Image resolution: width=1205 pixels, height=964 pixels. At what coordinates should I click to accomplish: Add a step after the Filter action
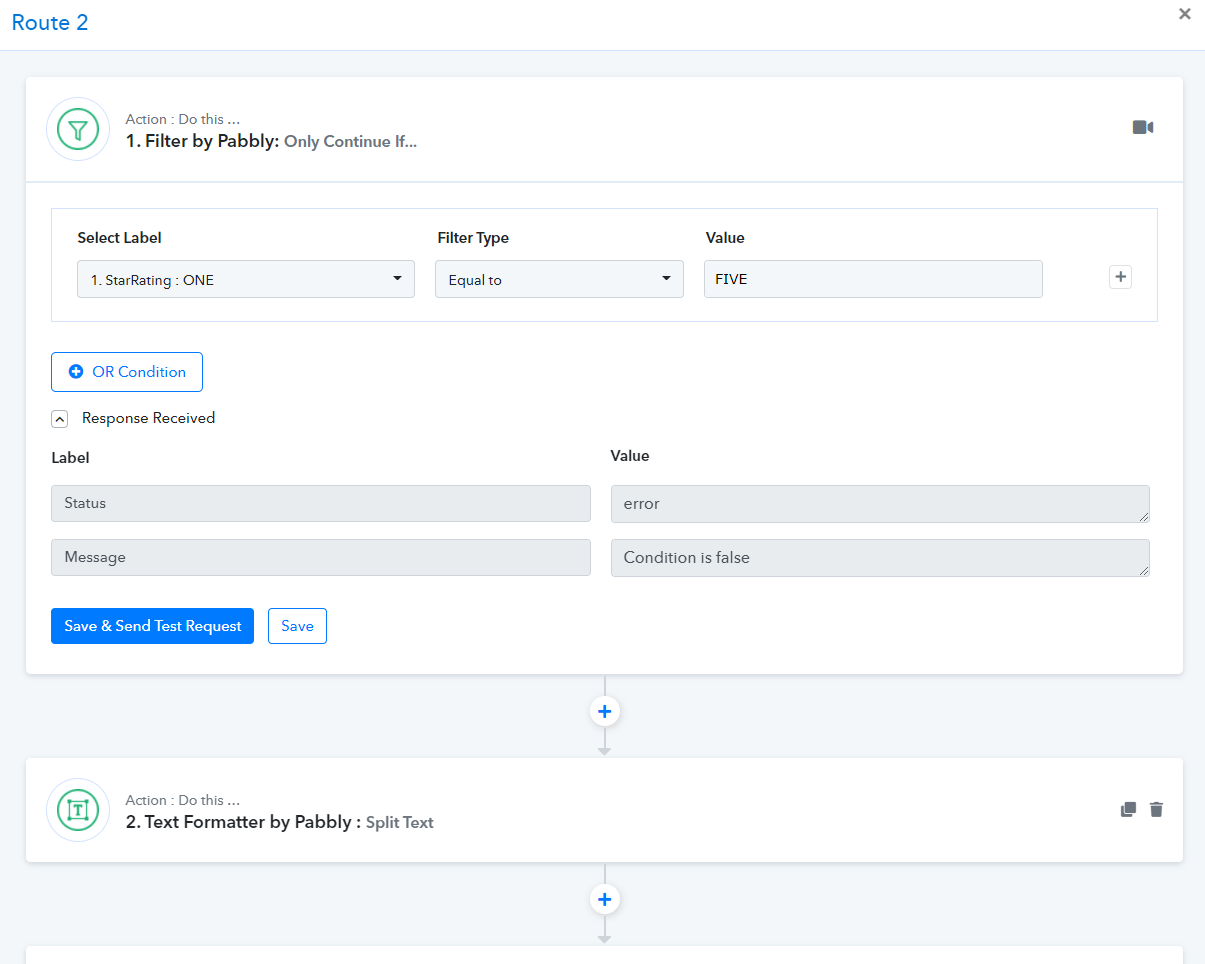tap(604, 712)
